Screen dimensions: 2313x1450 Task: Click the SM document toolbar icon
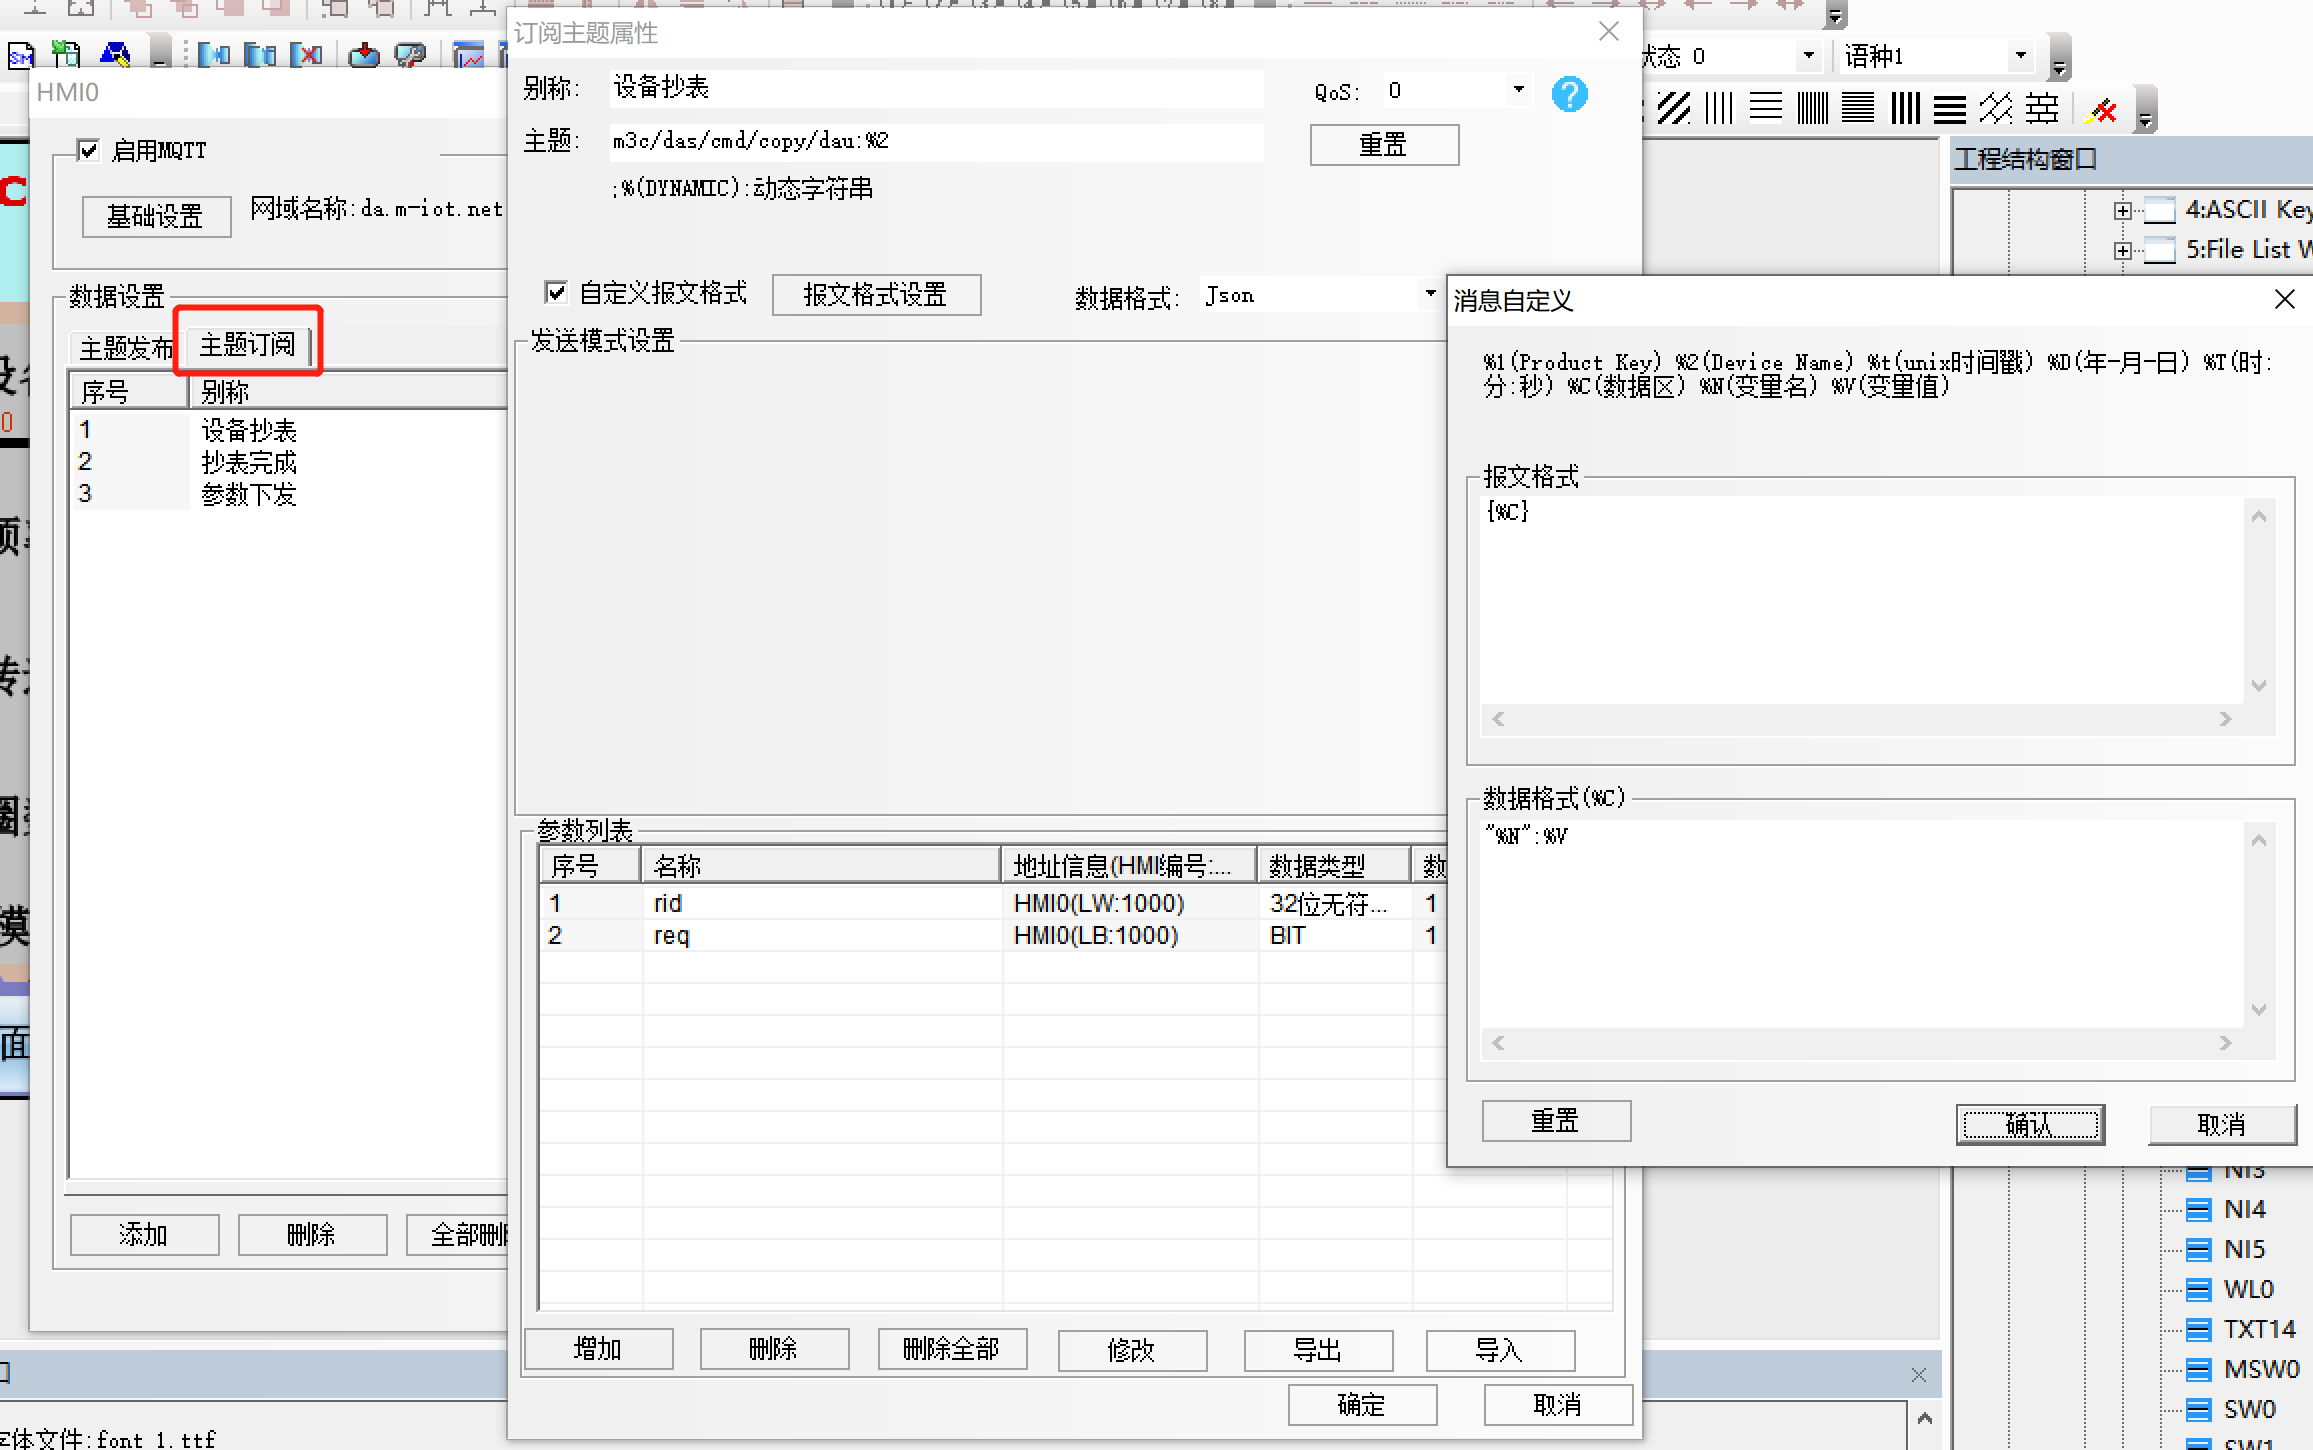point(21,55)
